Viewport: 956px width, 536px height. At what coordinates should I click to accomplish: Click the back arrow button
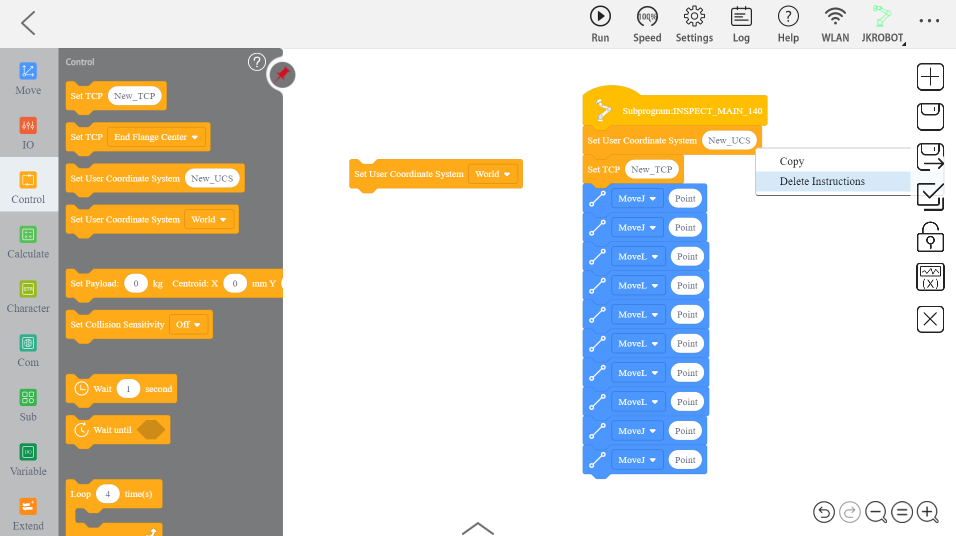tap(28, 23)
